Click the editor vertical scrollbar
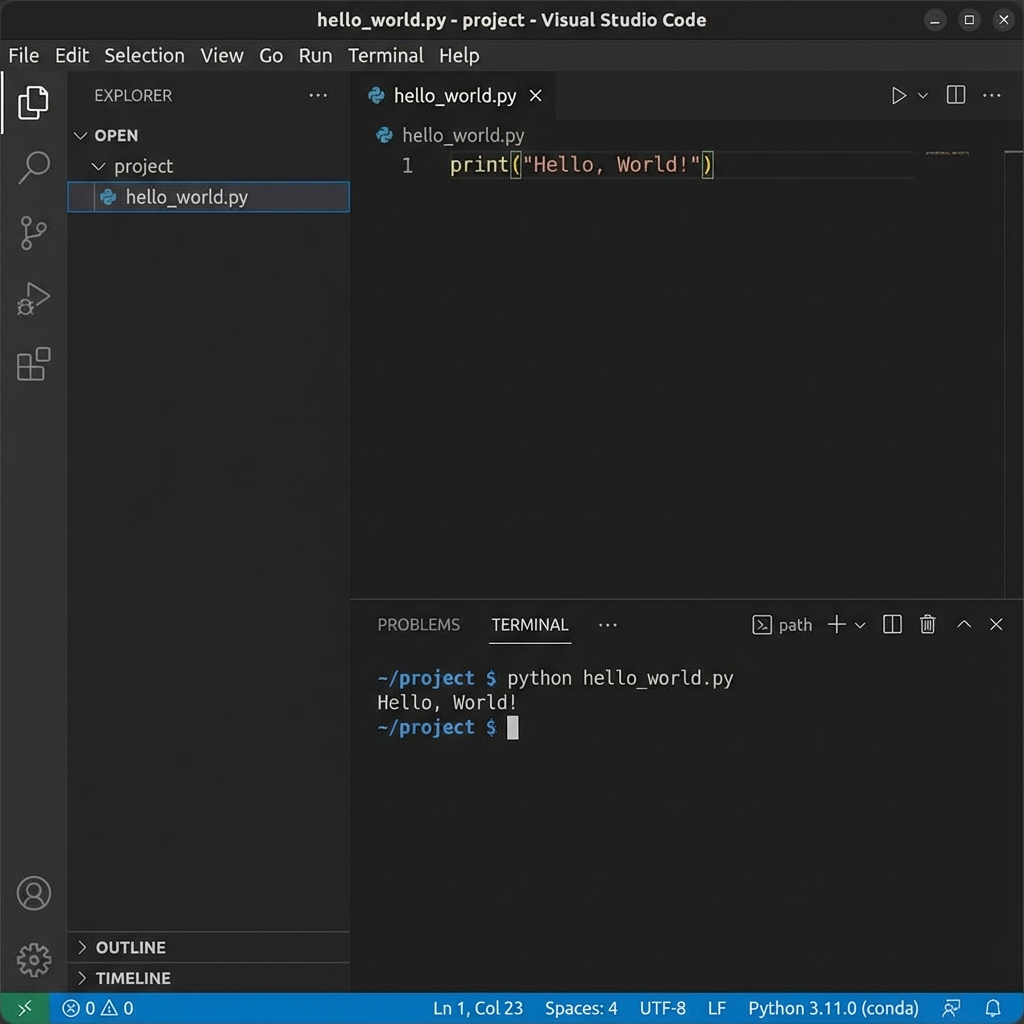 click(1014, 374)
